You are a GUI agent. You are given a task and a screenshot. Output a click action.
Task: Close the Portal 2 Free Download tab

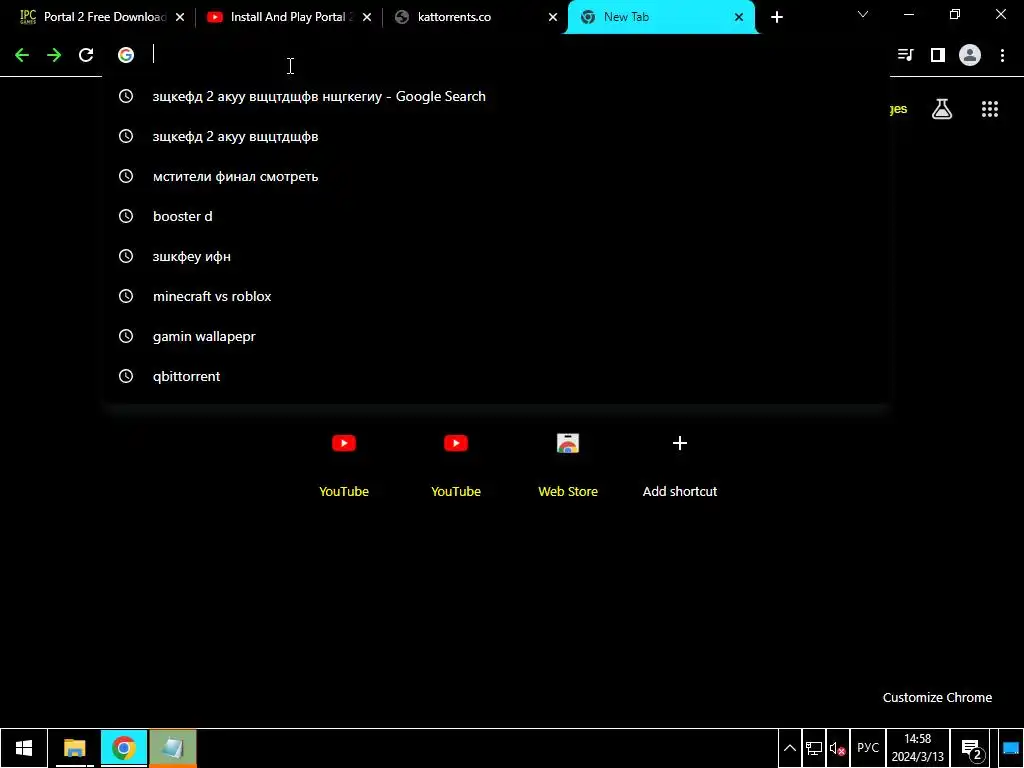click(180, 17)
